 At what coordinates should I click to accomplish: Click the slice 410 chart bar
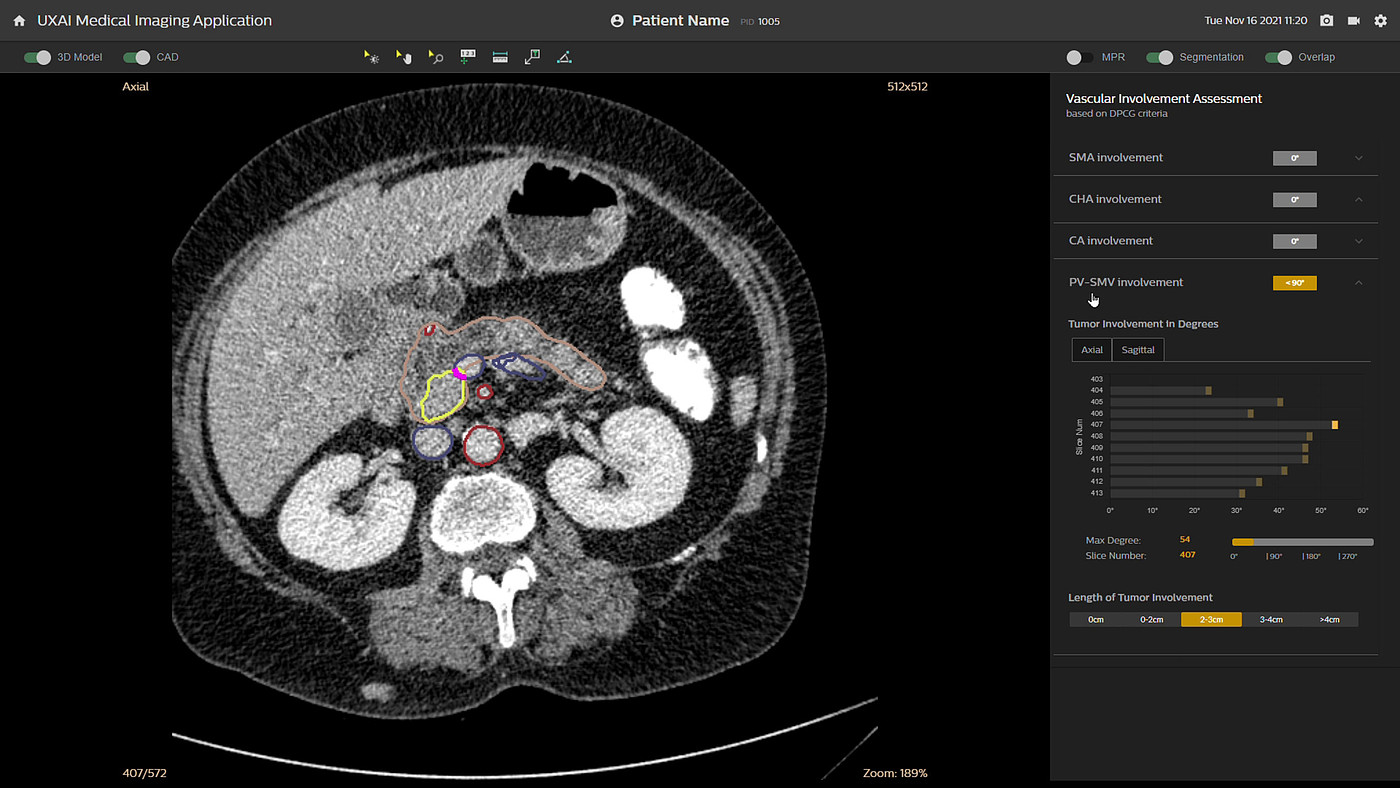[1209, 459]
